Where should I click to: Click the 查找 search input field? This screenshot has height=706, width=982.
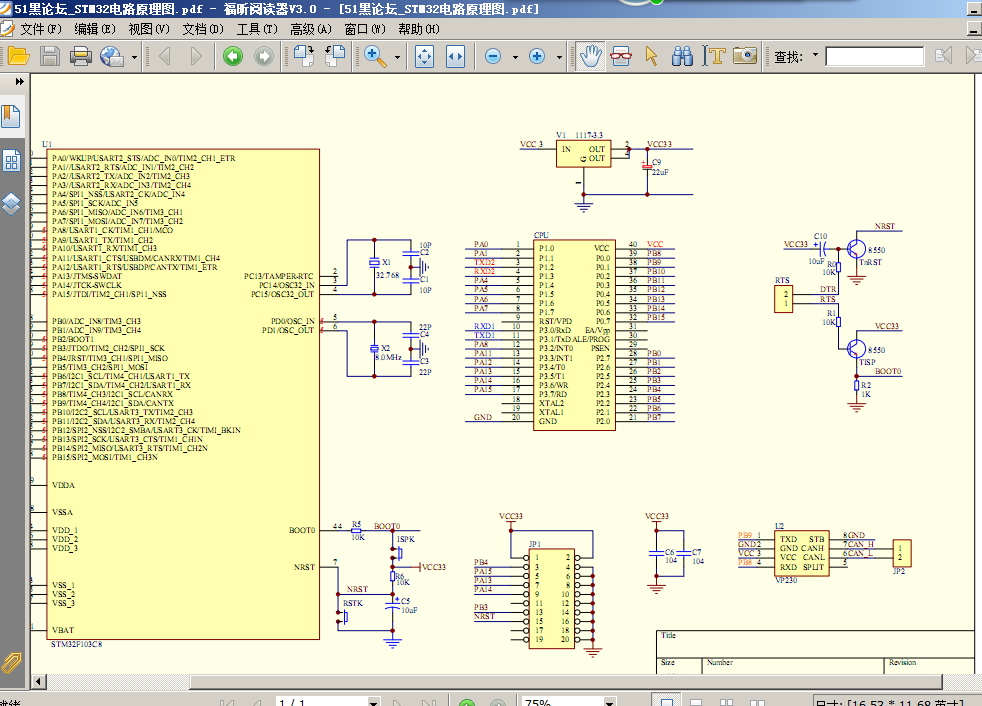pos(874,56)
